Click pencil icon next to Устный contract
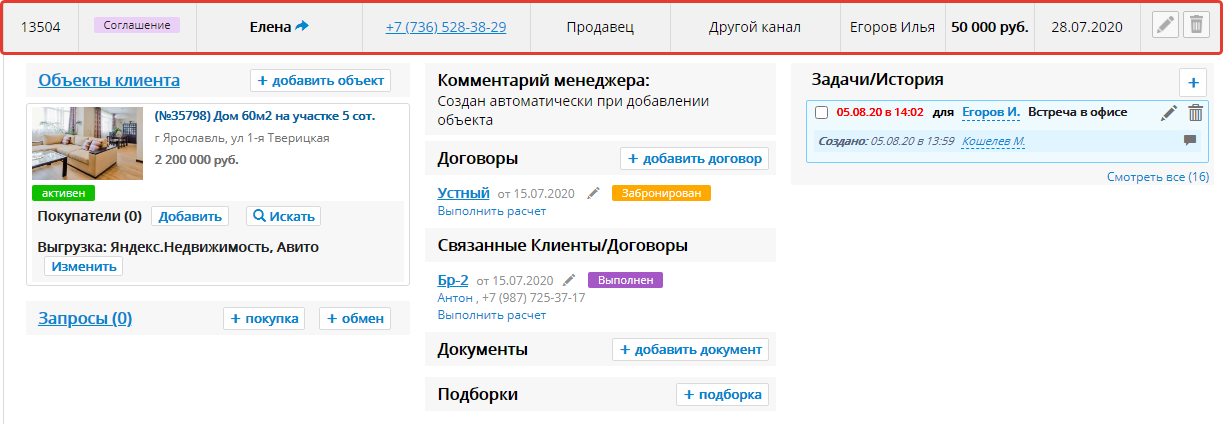This screenshot has height=424, width=1223. click(593, 193)
